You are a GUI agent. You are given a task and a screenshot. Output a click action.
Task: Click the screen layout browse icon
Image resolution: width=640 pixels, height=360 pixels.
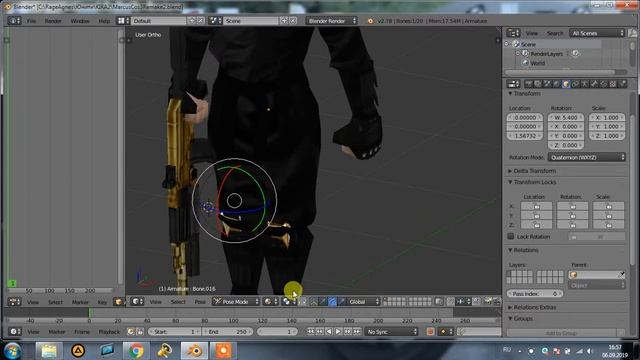[123, 20]
